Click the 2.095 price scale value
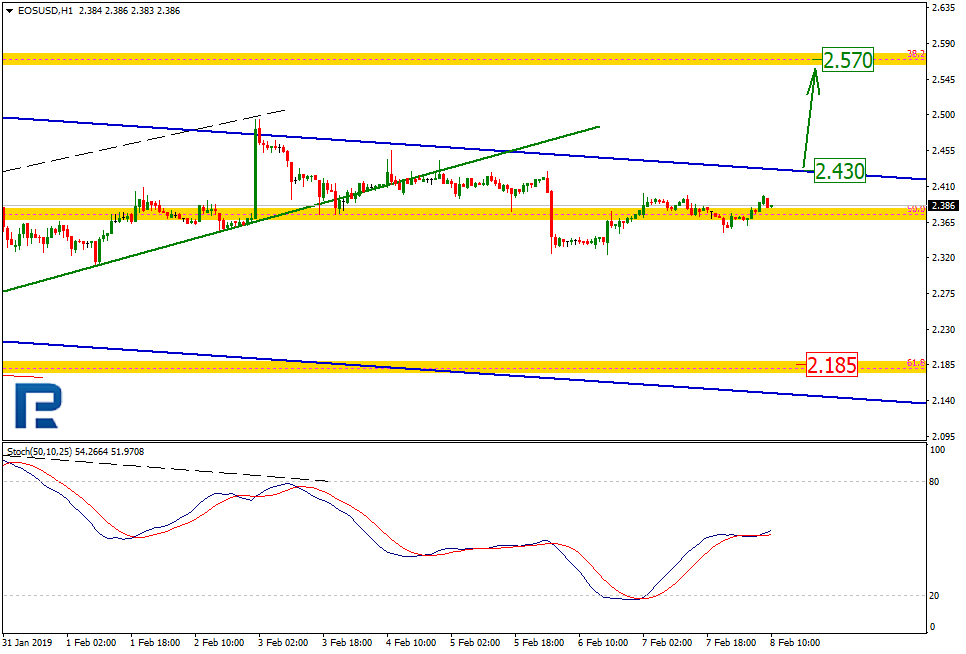Screen dimensions: 966x654 942,436
